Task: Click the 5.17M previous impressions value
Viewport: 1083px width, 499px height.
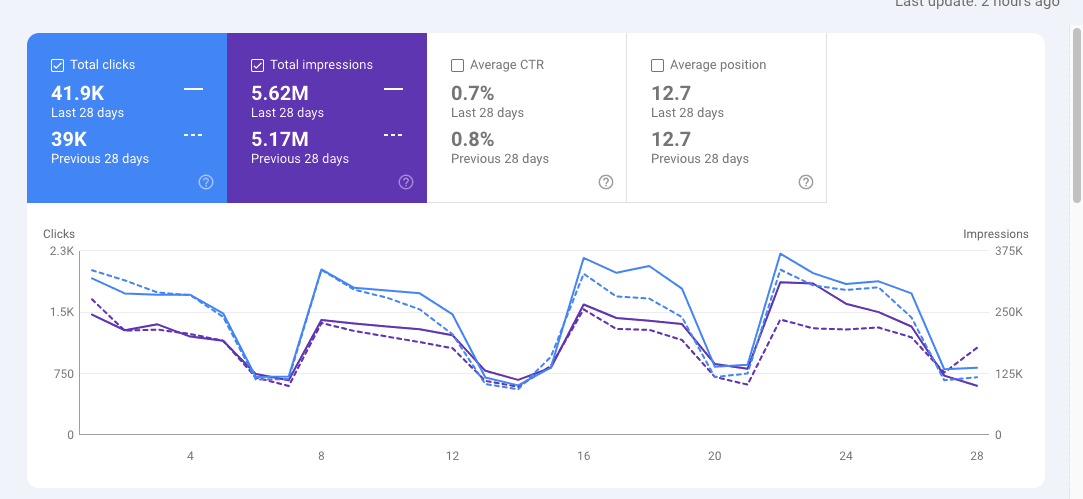Action: [280, 139]
